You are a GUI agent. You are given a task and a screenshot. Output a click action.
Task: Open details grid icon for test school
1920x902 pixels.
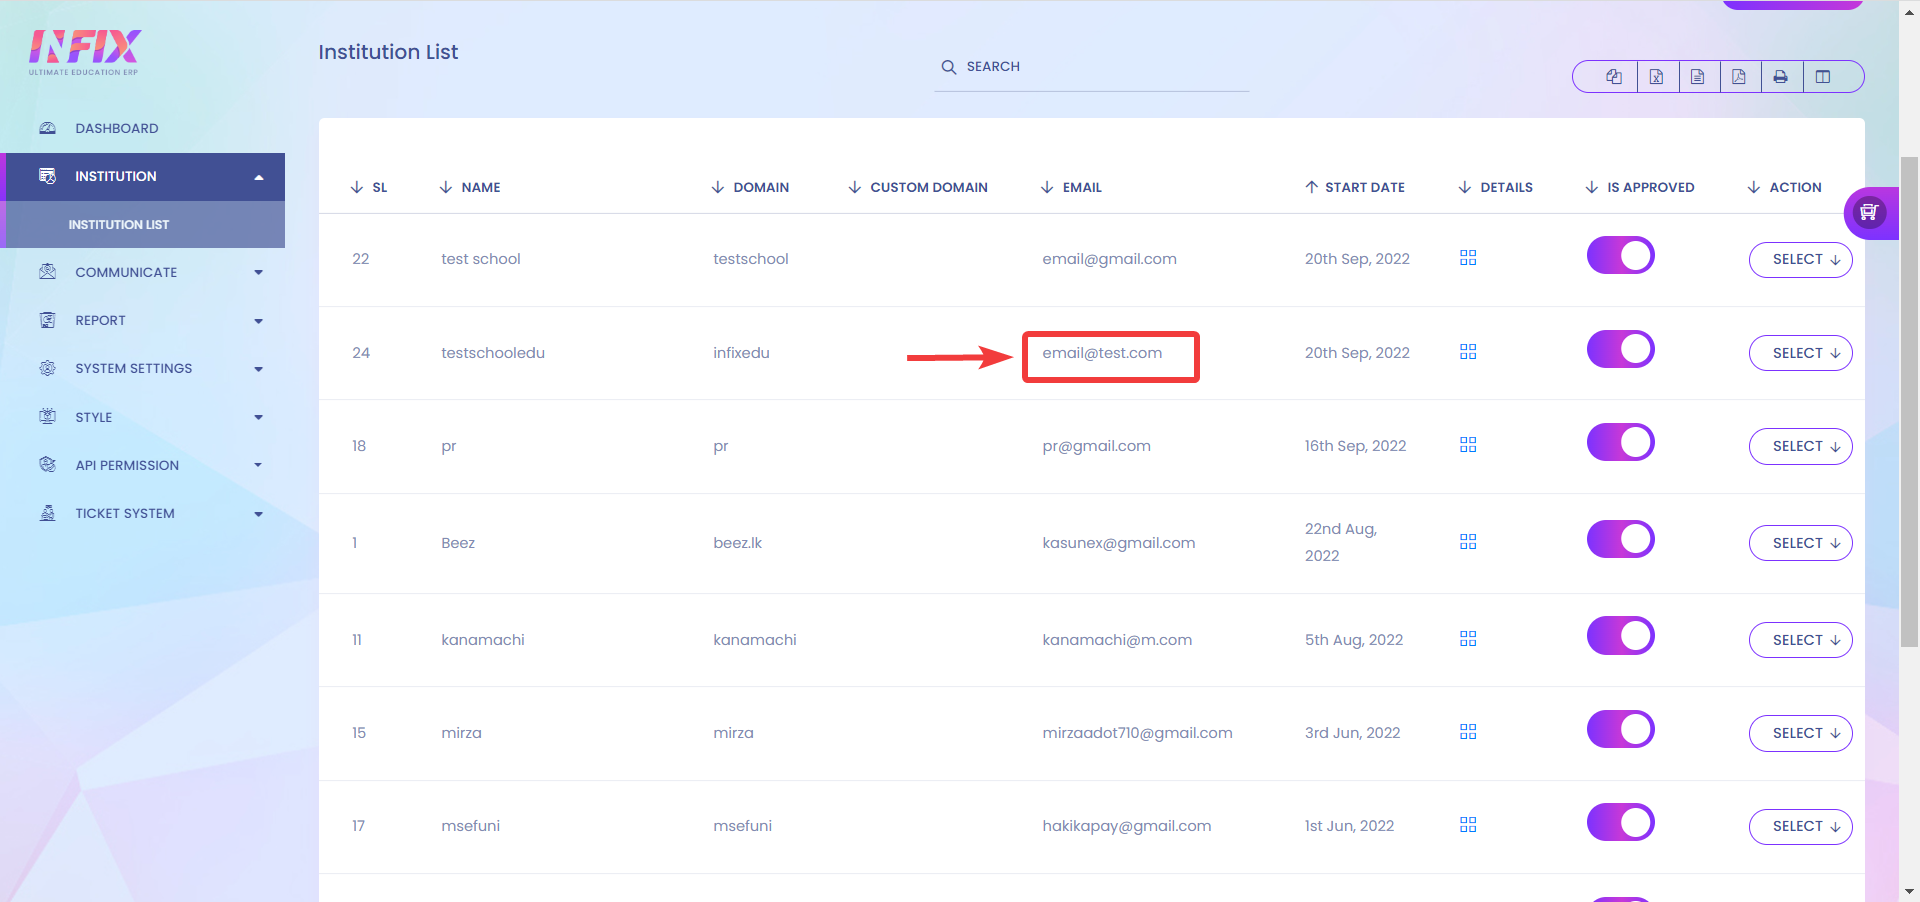(x=1468, y=258)
